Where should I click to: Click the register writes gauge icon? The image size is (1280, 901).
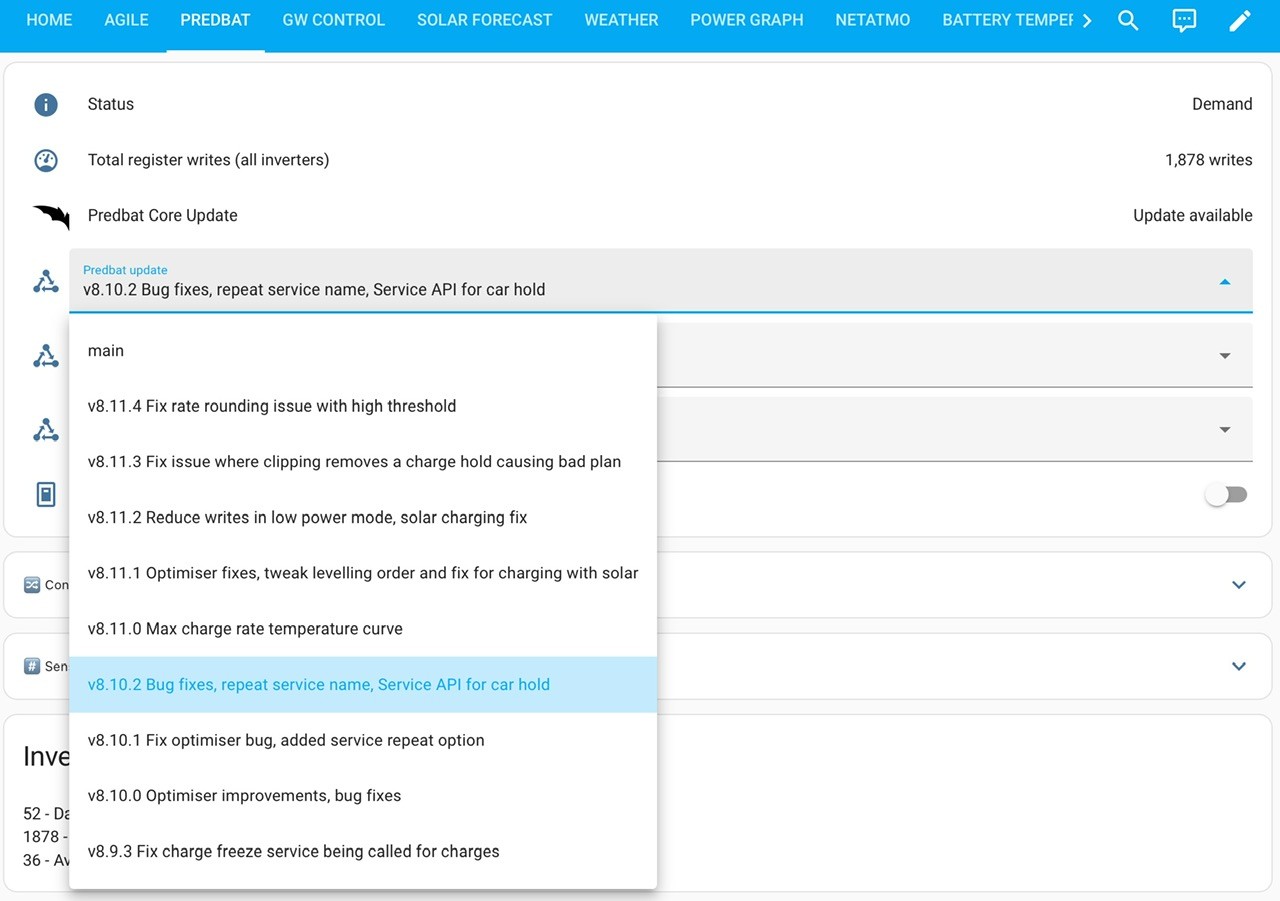click(46, 160)
